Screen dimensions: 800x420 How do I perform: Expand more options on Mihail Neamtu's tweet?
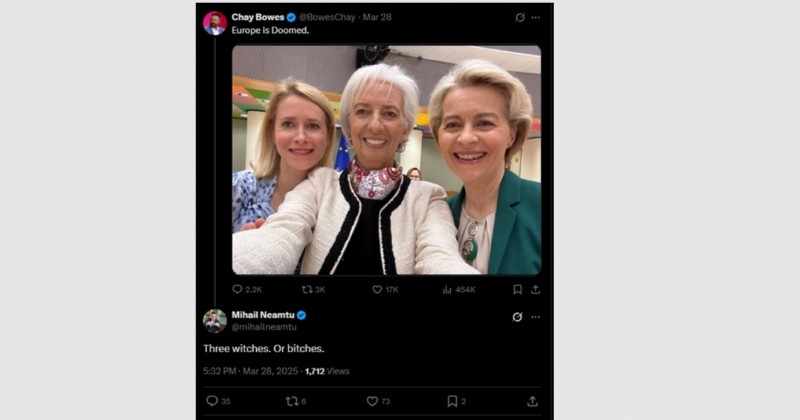pyautogui.click(x=535, y=317)
